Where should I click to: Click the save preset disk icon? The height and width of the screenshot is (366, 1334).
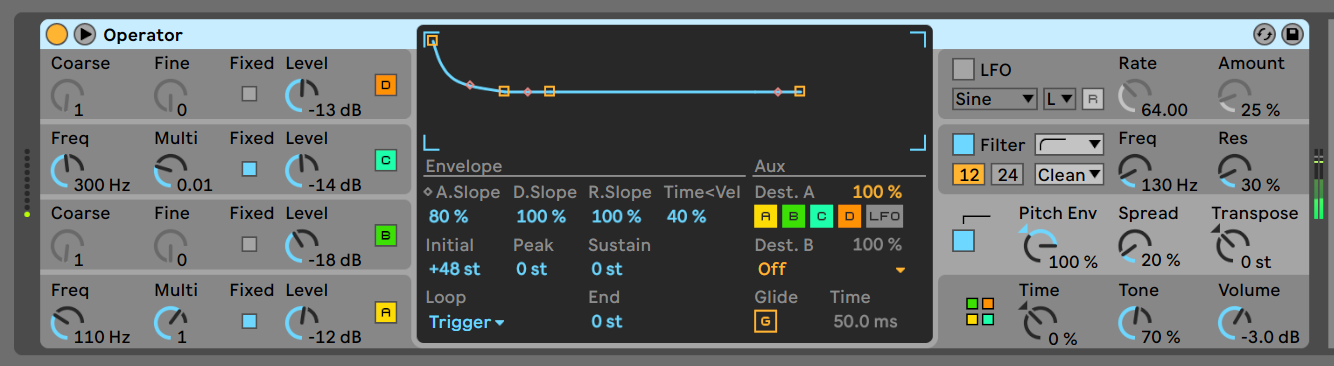pyautogui.click(x=1292, y=35)
